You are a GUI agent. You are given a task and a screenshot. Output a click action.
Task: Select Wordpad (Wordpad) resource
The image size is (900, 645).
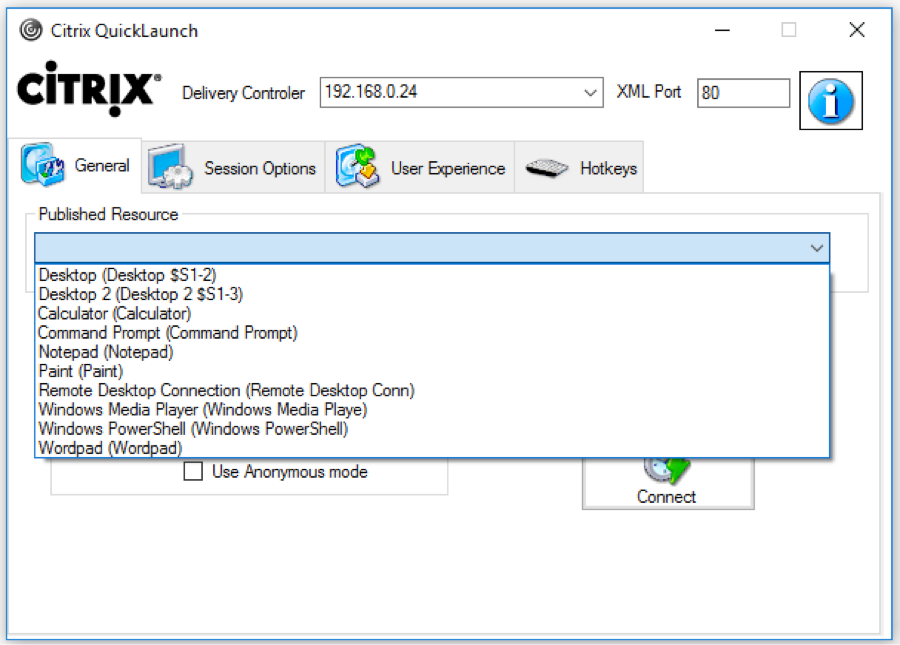tap(432, 448)
